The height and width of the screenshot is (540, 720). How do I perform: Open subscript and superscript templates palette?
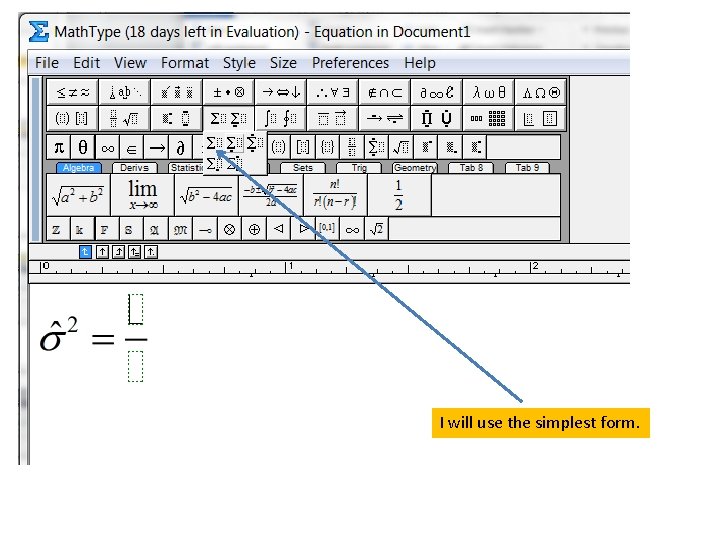coord(176,118)
